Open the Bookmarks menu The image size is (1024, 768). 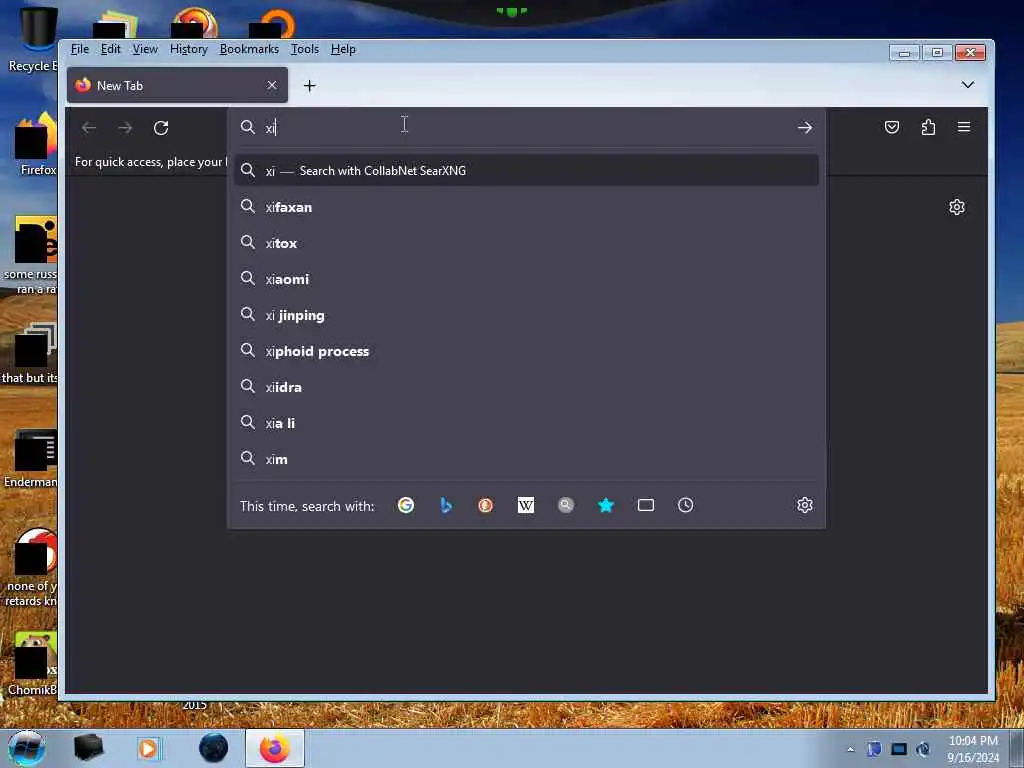[249, 50]
